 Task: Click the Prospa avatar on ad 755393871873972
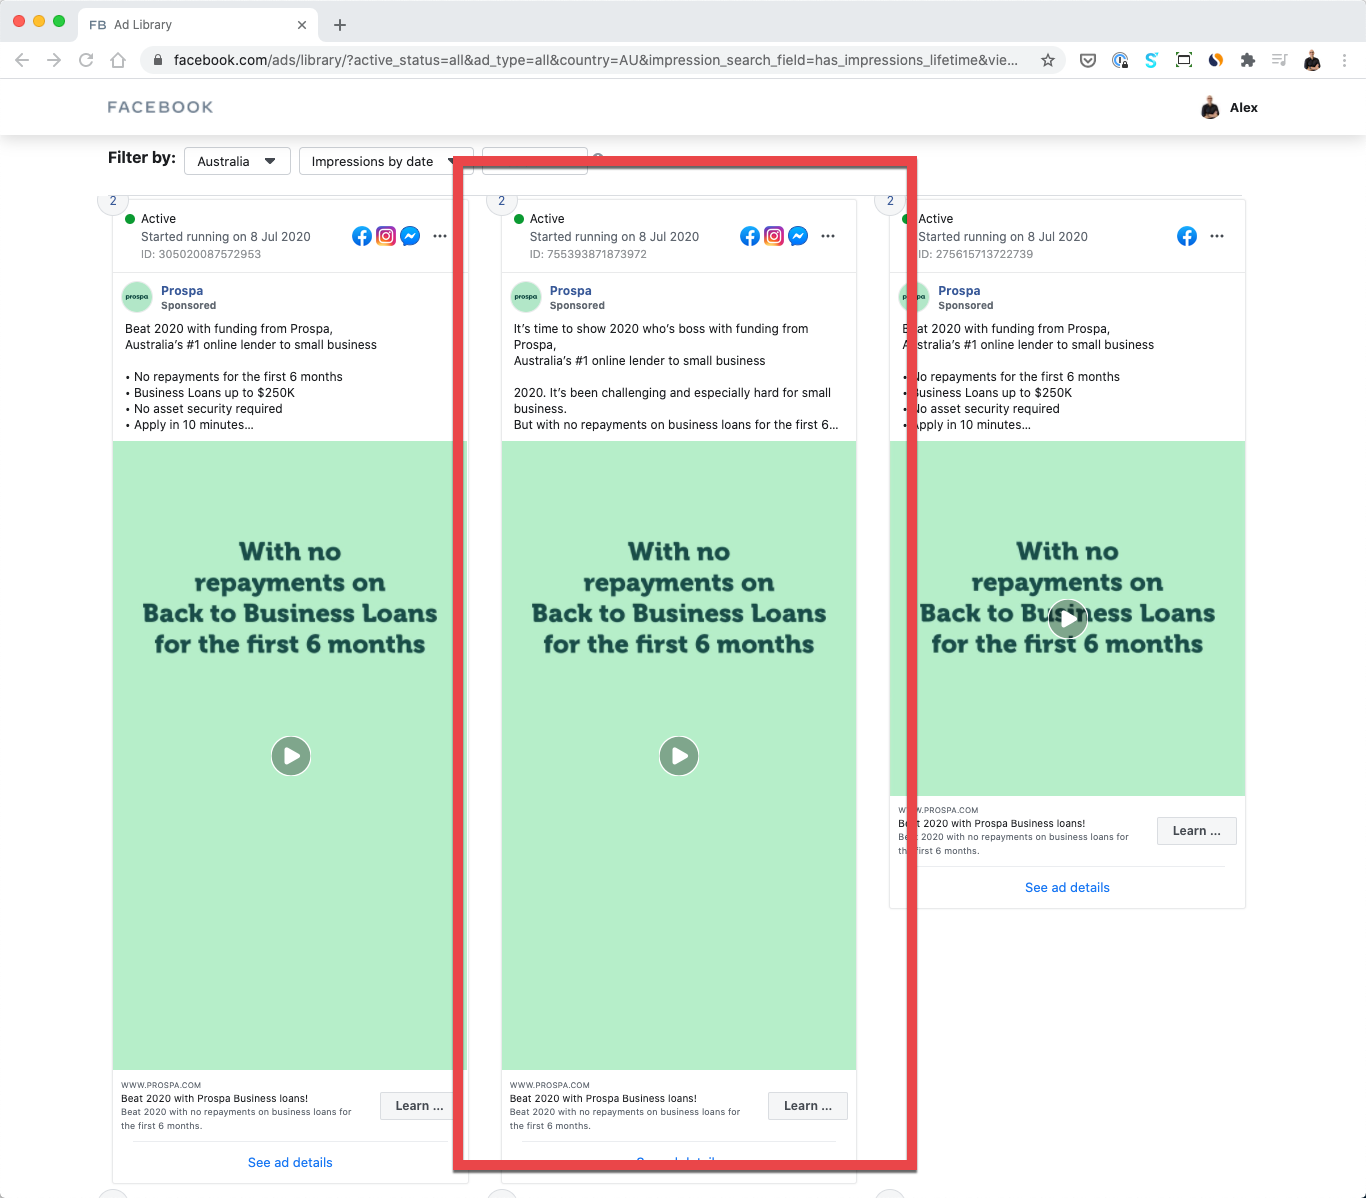[x=526, y=297]
